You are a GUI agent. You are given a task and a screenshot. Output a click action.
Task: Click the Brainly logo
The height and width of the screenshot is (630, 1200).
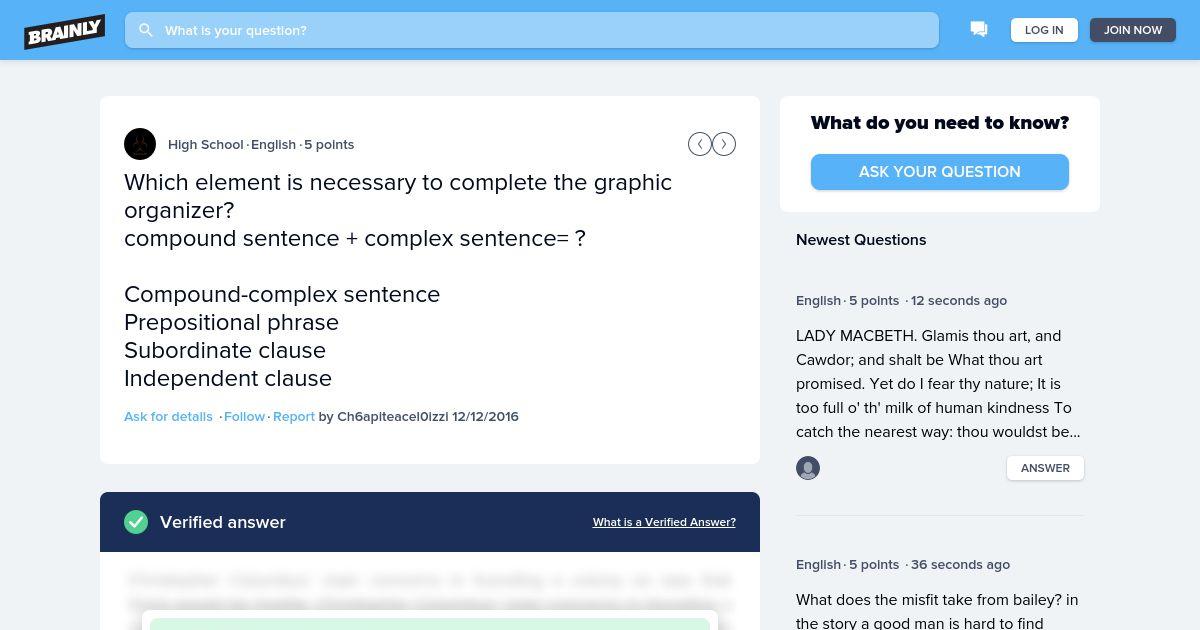click(x=65, y=31)
